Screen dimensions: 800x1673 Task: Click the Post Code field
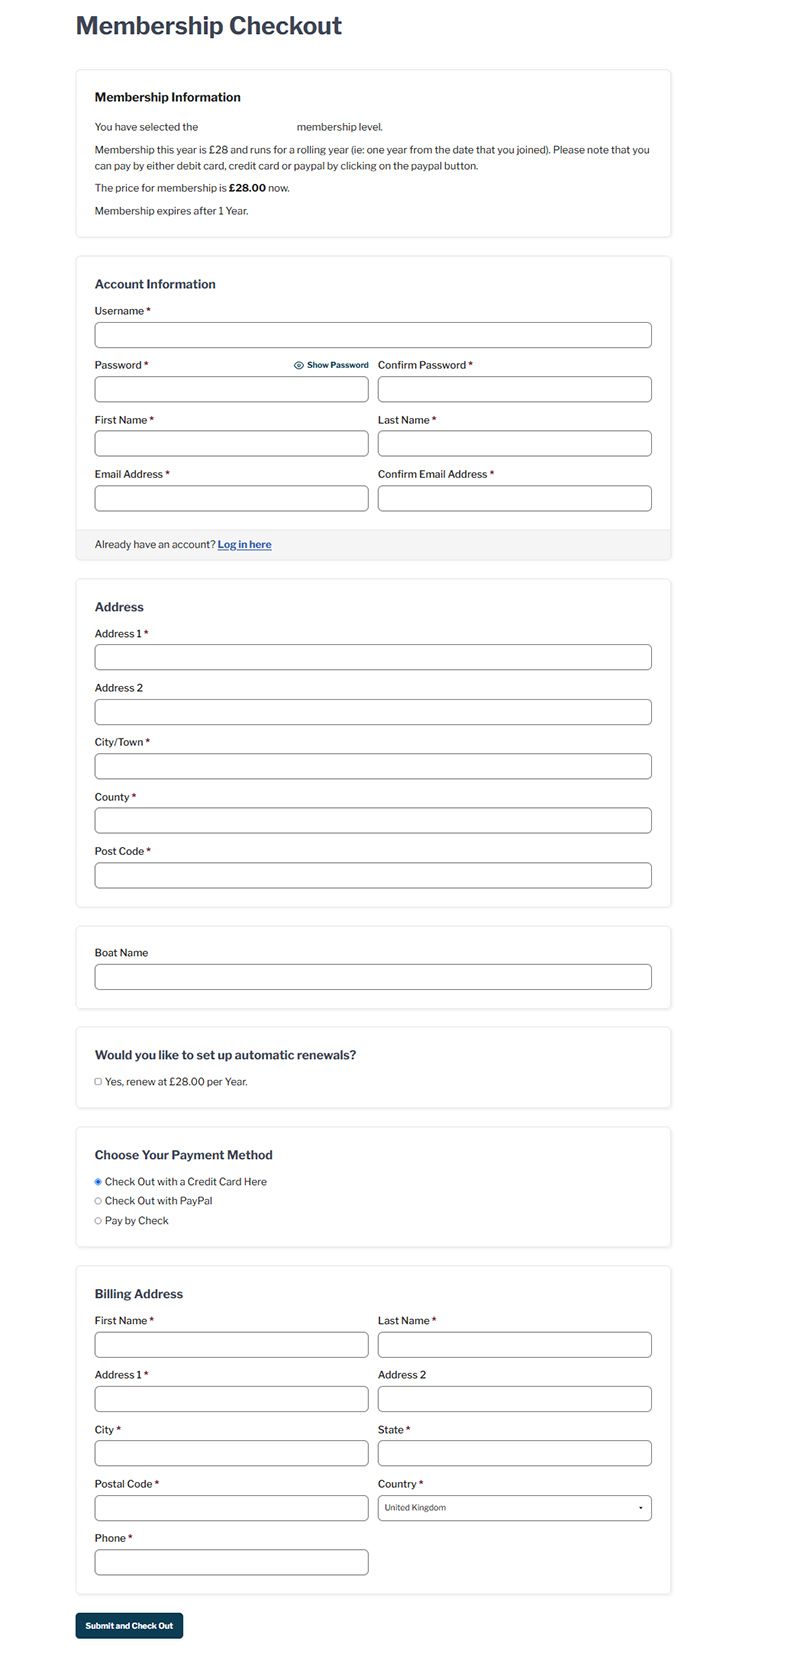point(373,876)
